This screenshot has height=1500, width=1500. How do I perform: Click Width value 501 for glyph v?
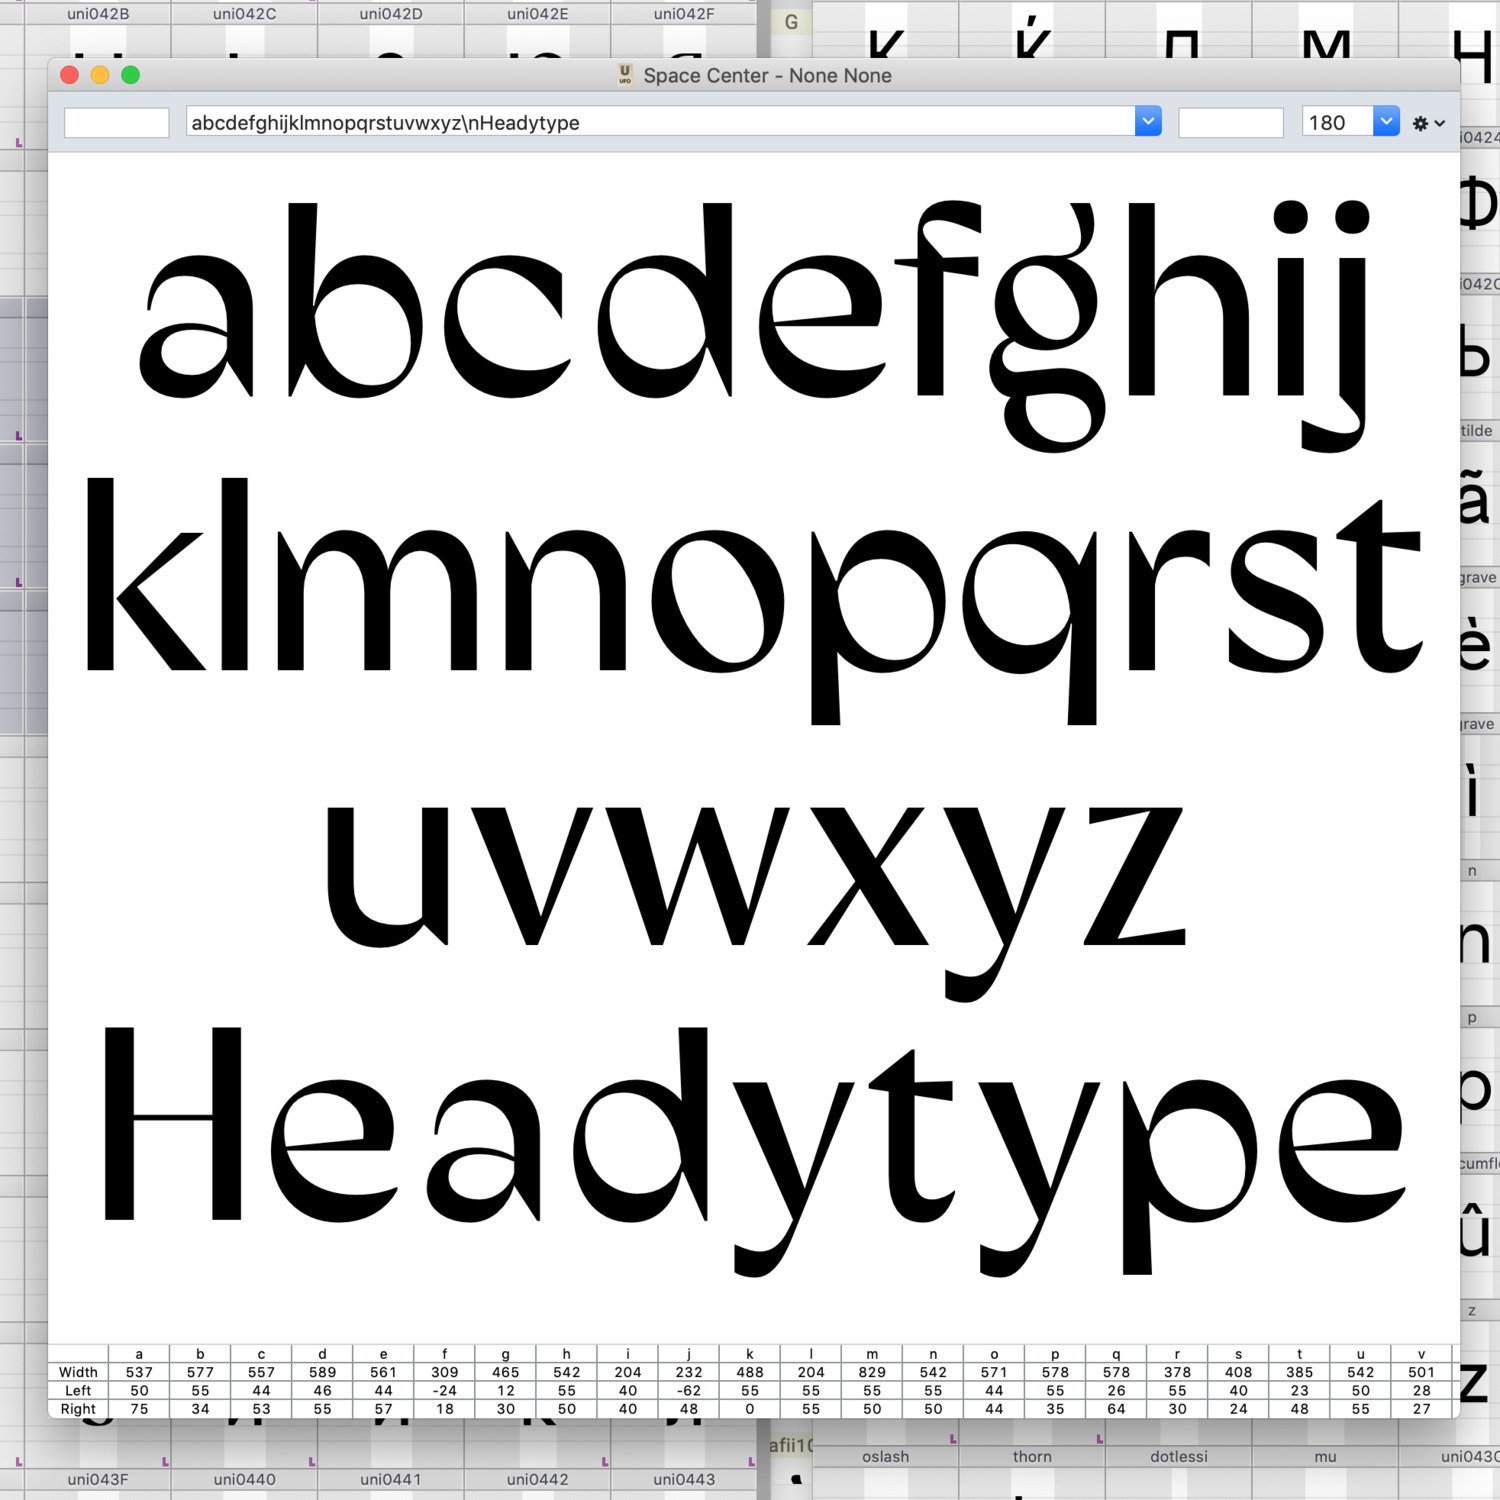coord(1421,1372)
